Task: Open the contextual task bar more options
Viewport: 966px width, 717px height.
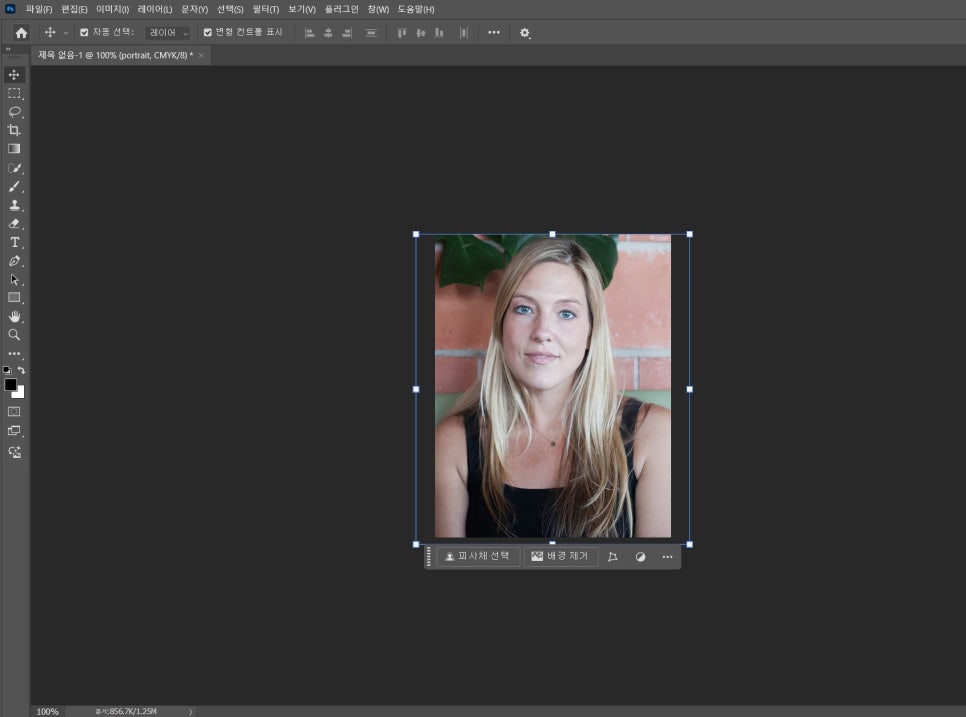Action: coord(667,557)
